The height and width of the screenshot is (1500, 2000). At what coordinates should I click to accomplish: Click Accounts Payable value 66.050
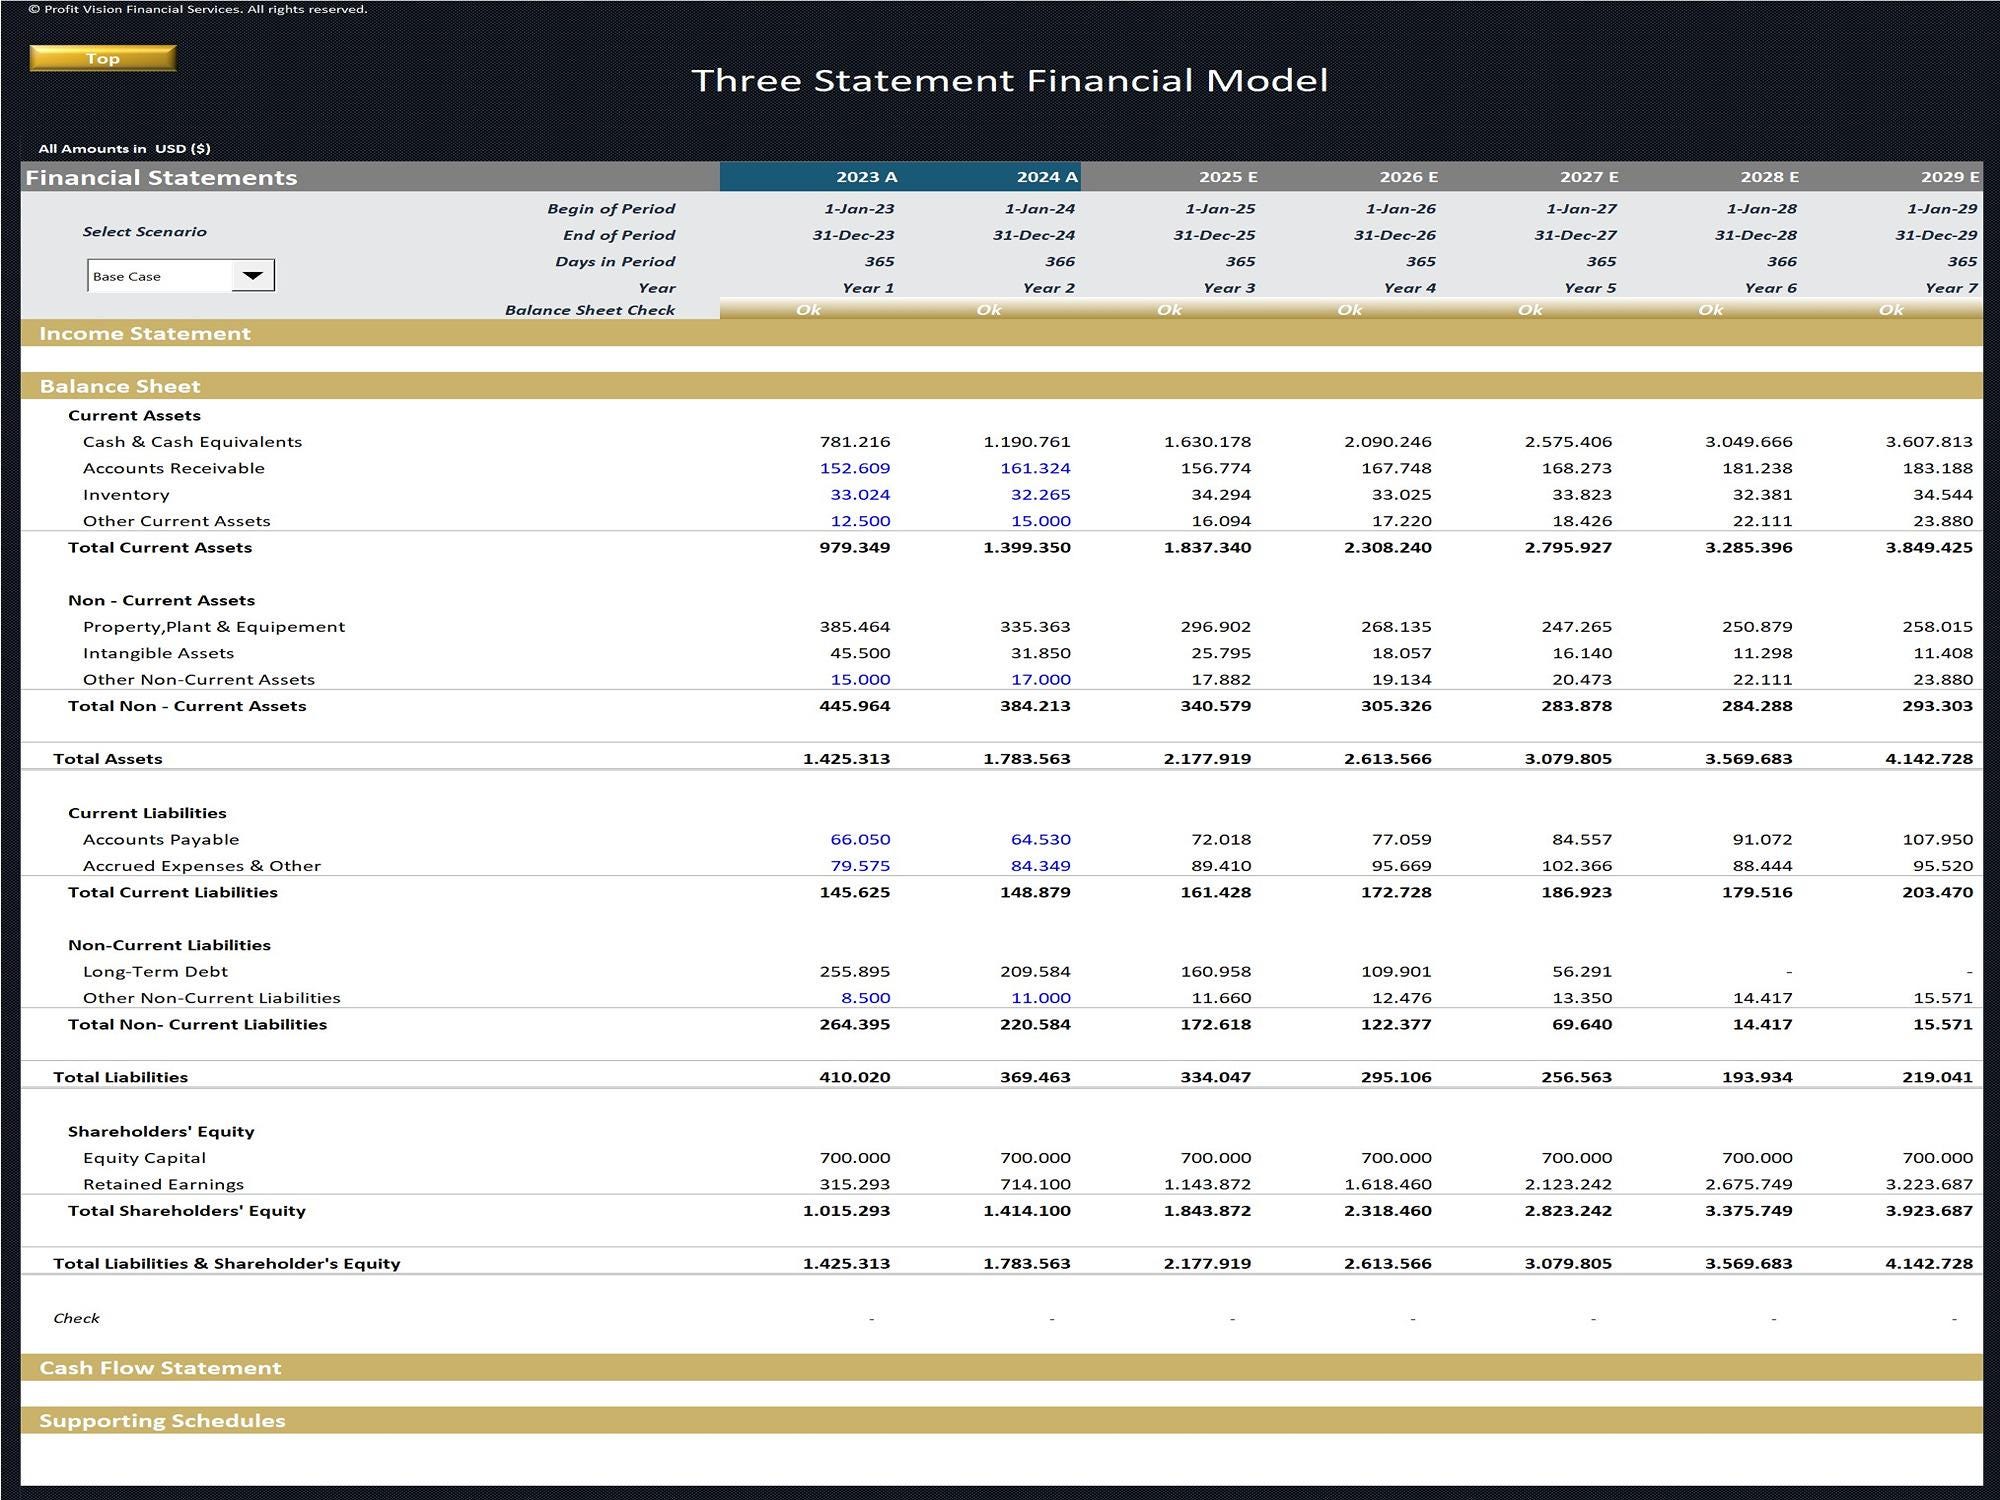pyautogui.click(x=860, y=840)
